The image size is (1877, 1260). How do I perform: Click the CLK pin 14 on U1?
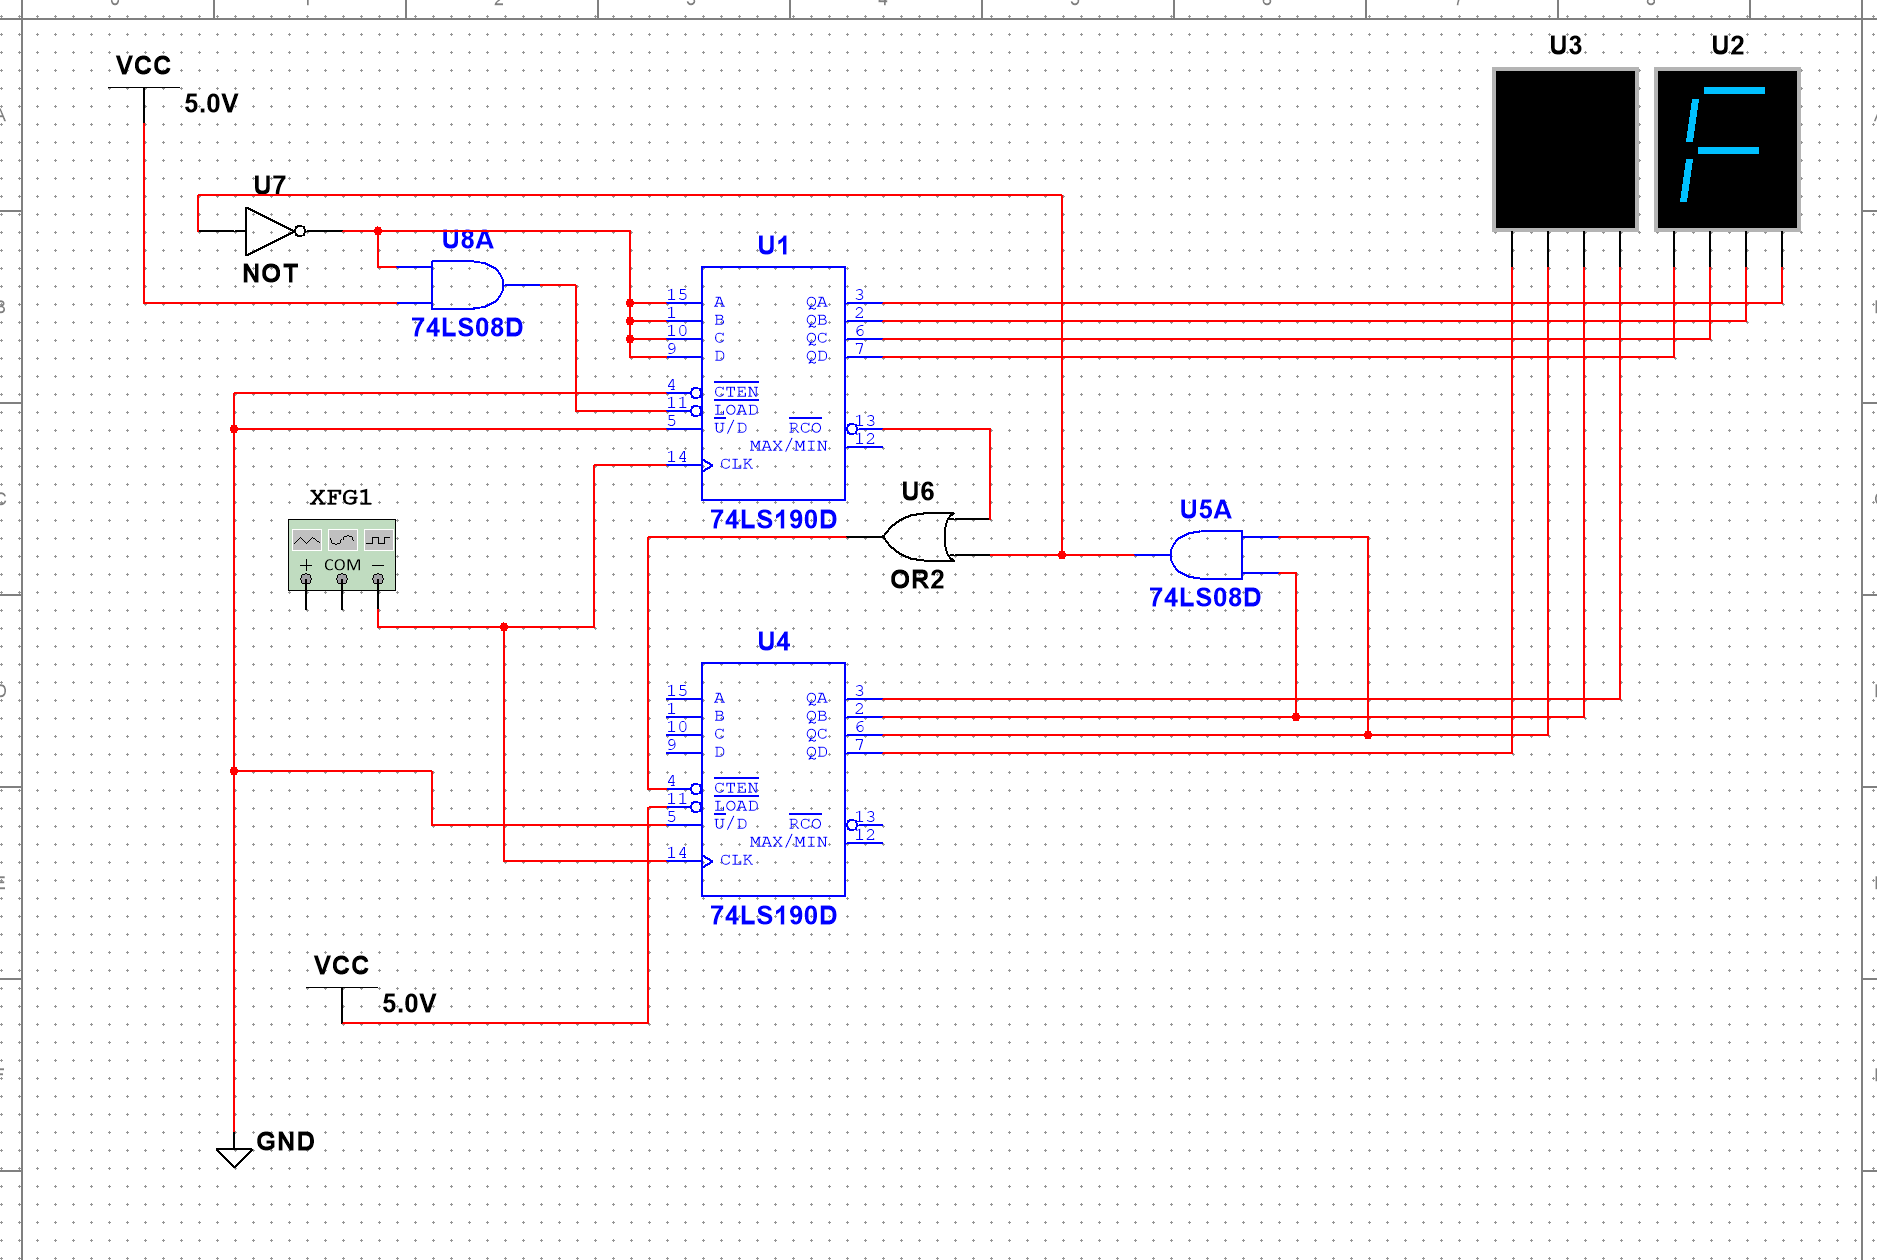click(683, 464)
